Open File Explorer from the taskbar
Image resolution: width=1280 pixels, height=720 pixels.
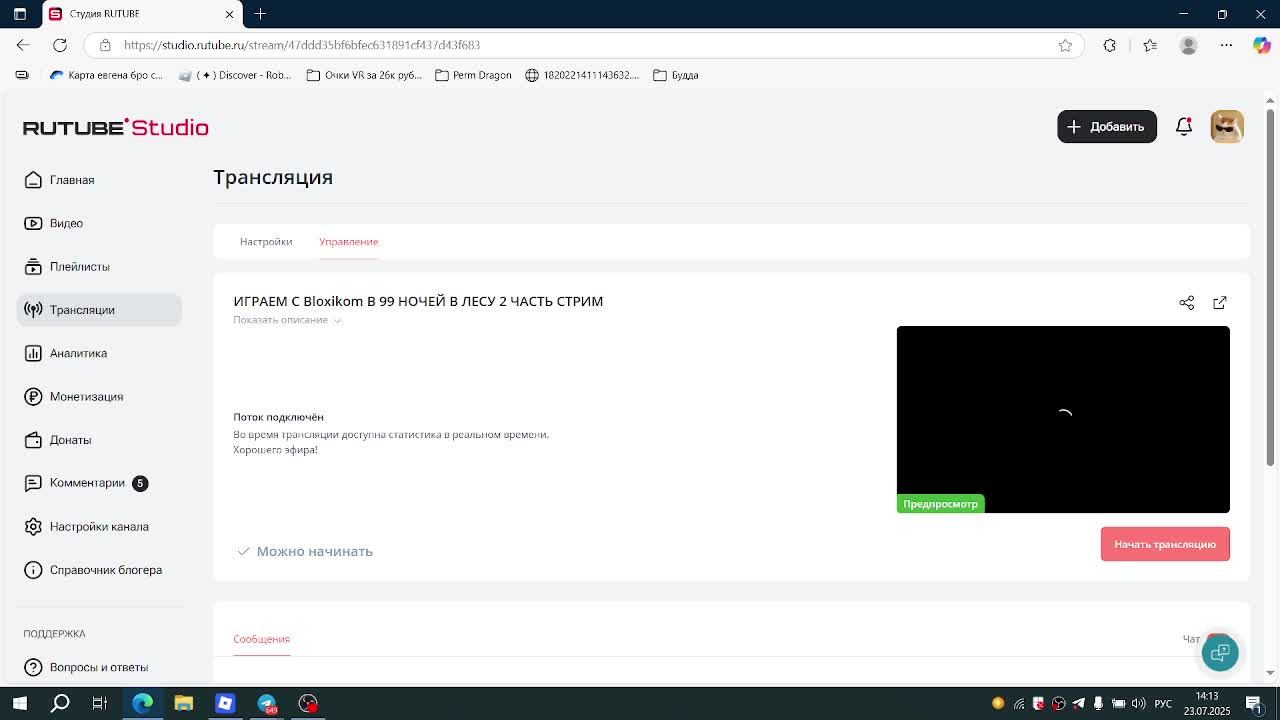(184, 703)
